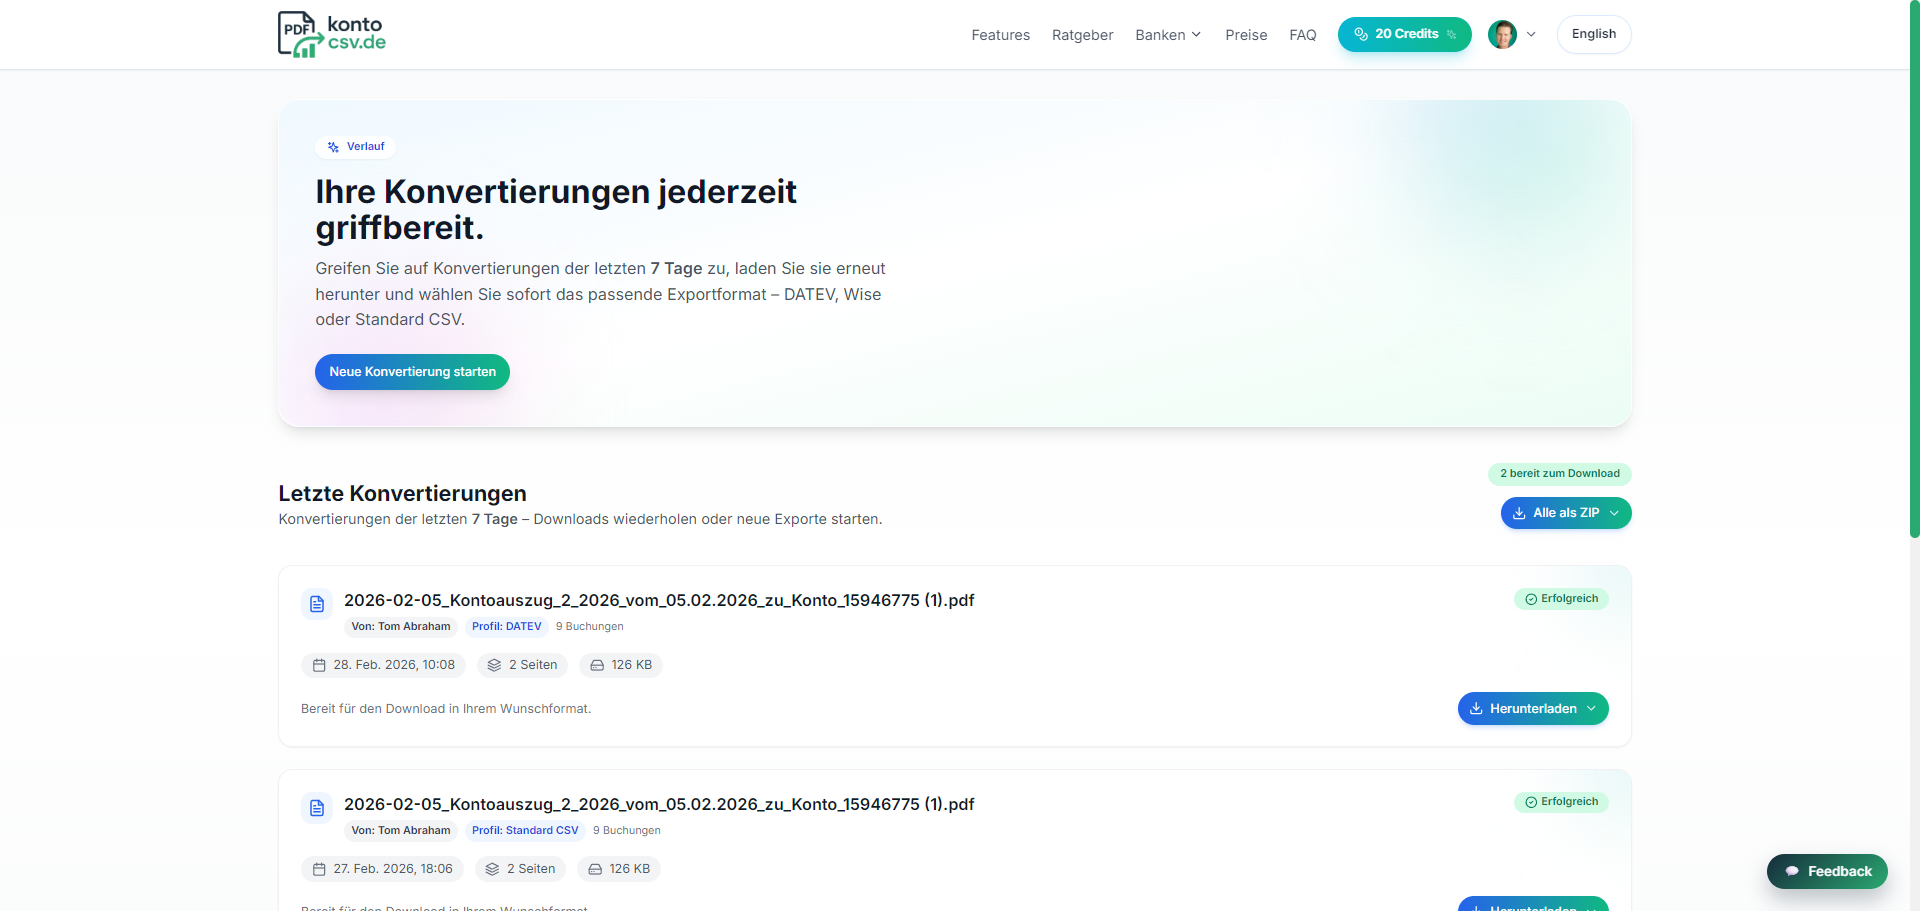Click the Verlauf badge

[356, 147]
